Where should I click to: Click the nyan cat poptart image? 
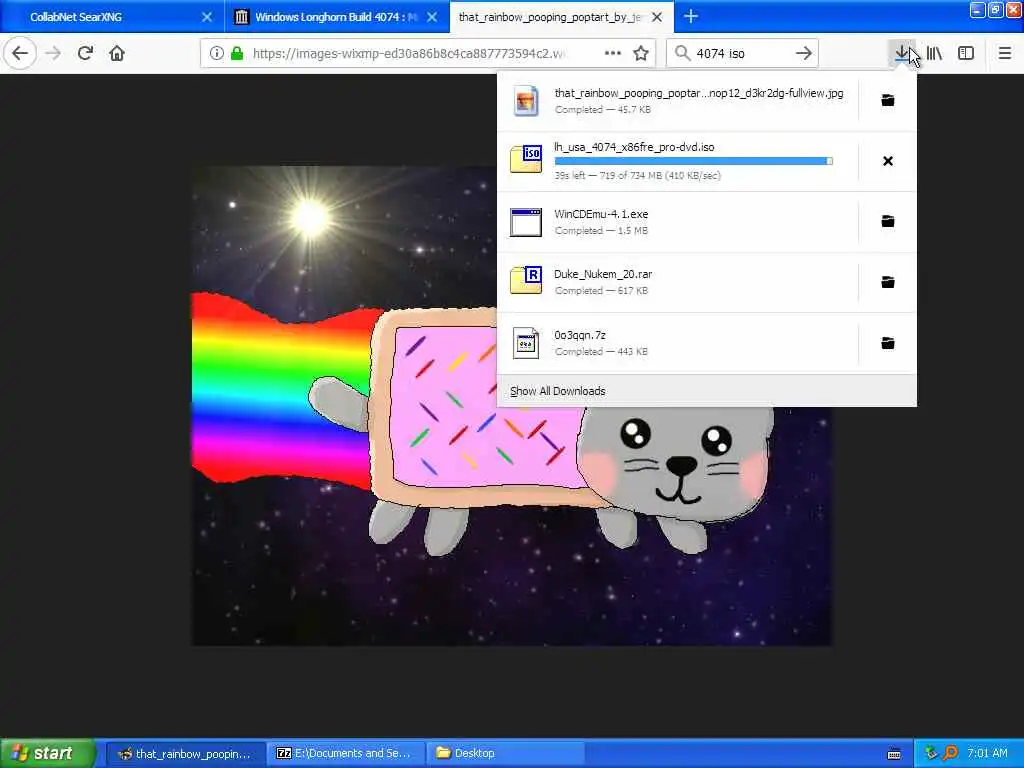tap(511, 406)
